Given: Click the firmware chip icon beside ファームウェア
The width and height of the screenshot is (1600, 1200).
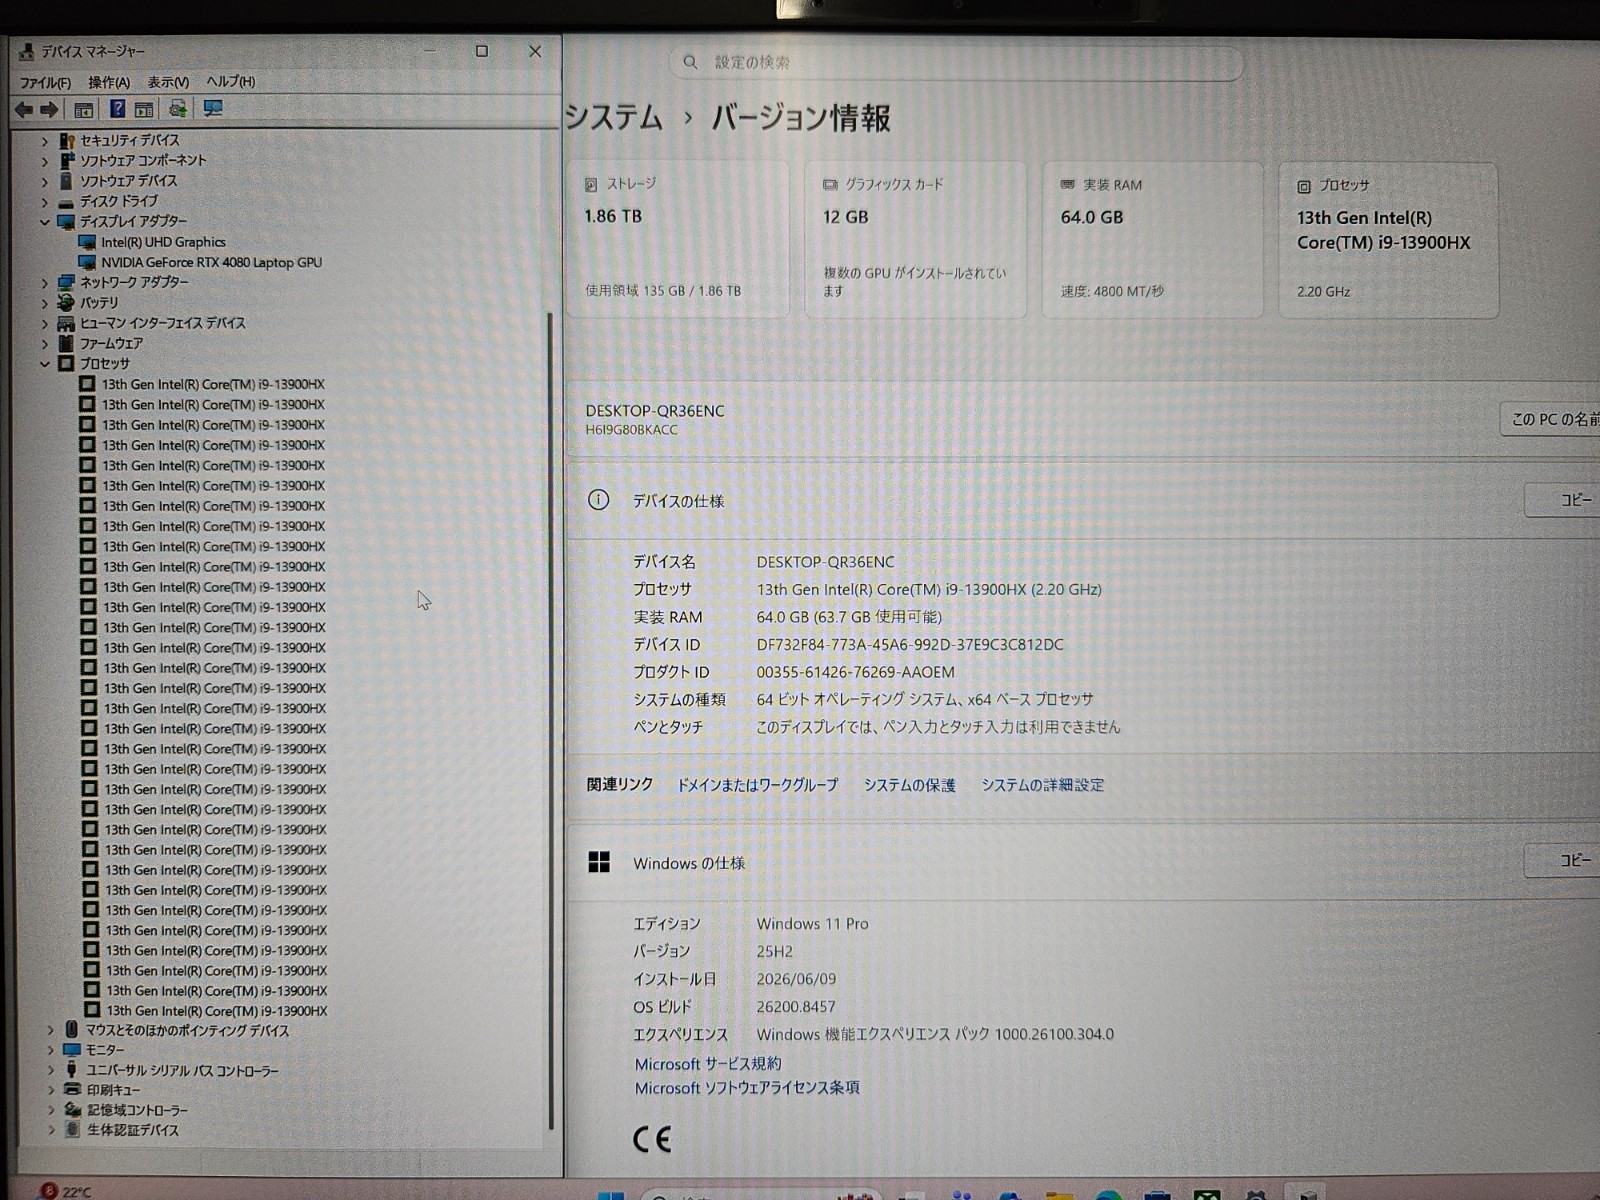Looking at the screenshot, I should (66, 343).
